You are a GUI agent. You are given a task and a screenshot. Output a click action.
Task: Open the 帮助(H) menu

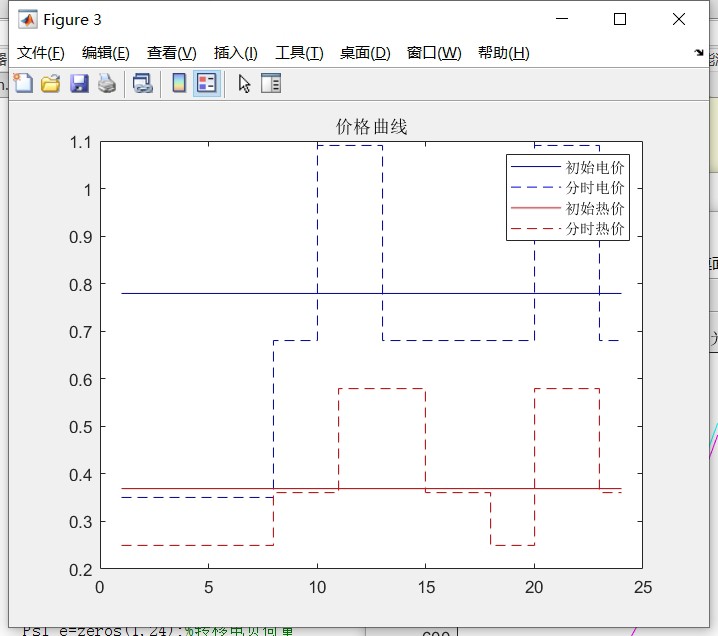(504, 53)
